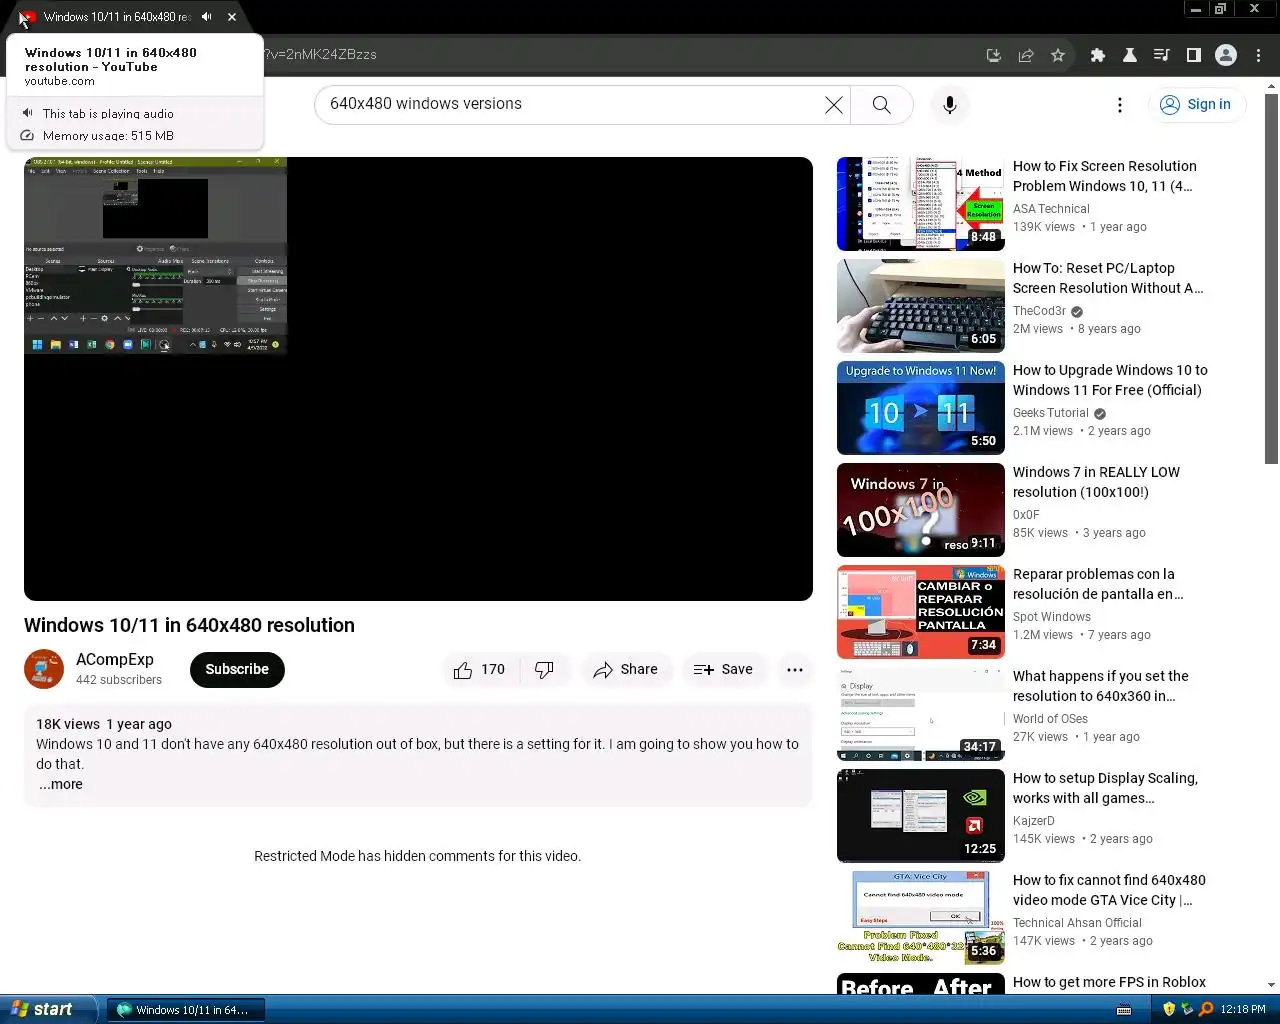Click the Share button under video
The width and height of the screenshot is (1280, 1024).
(x=625, y=669)
